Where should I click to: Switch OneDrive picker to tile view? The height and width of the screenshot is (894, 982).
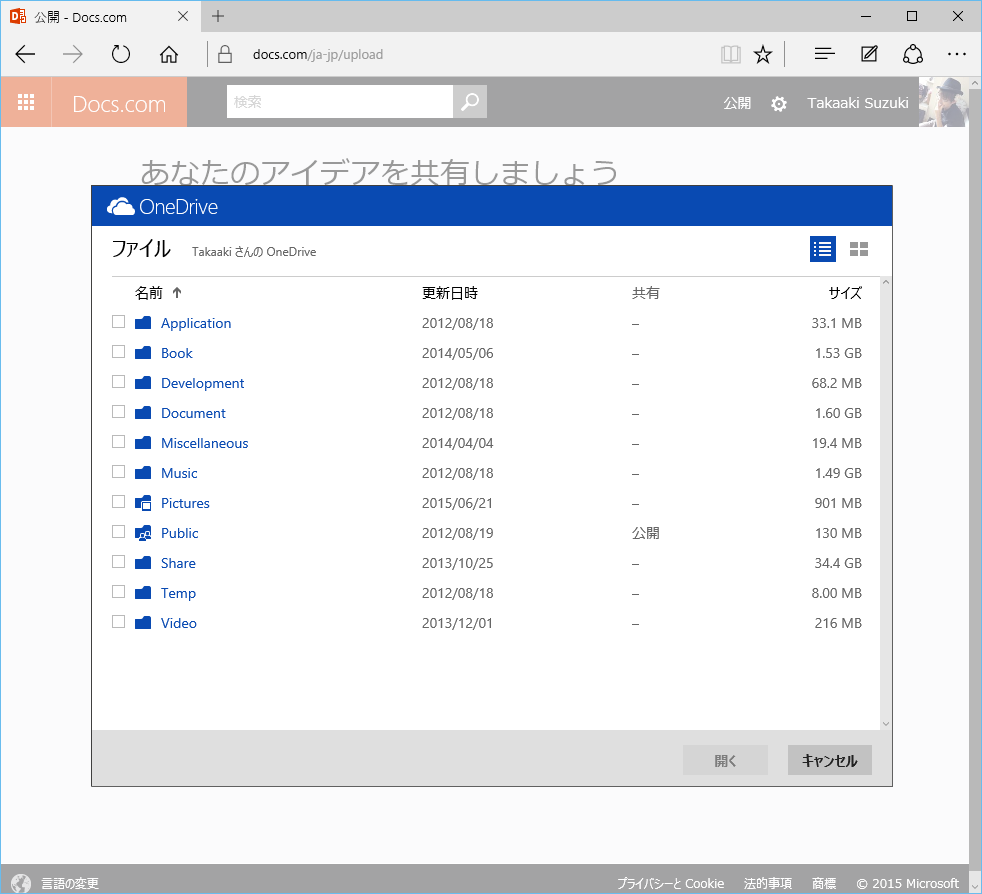click(x=859, y=249)
